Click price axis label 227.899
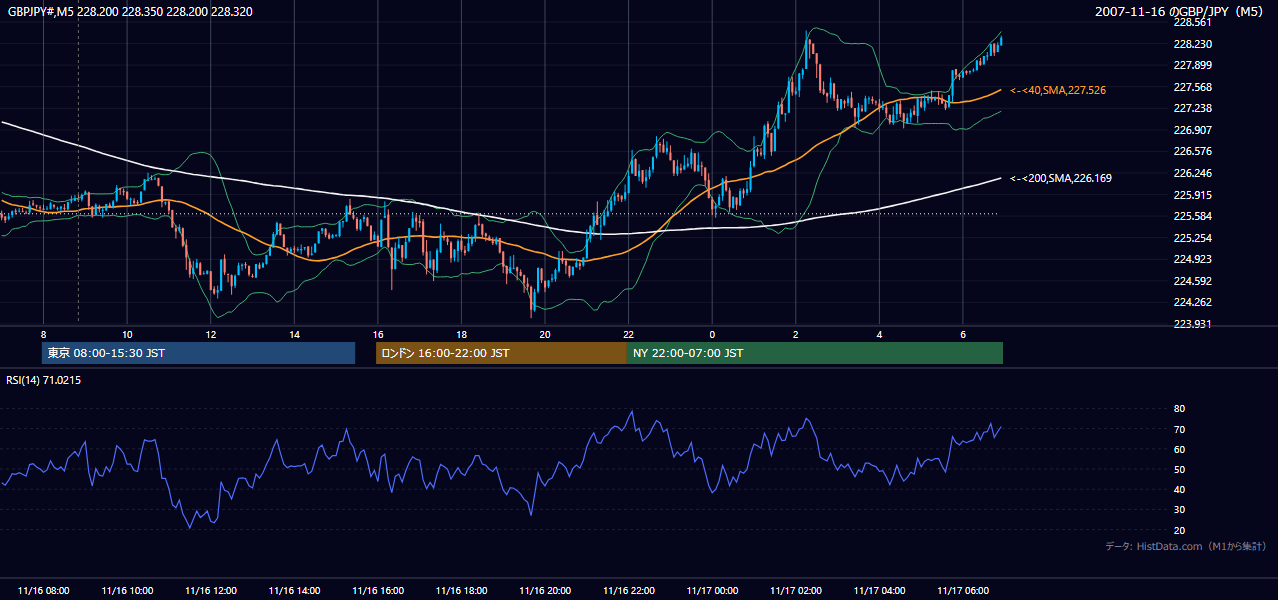 [x=1191, y=65]
